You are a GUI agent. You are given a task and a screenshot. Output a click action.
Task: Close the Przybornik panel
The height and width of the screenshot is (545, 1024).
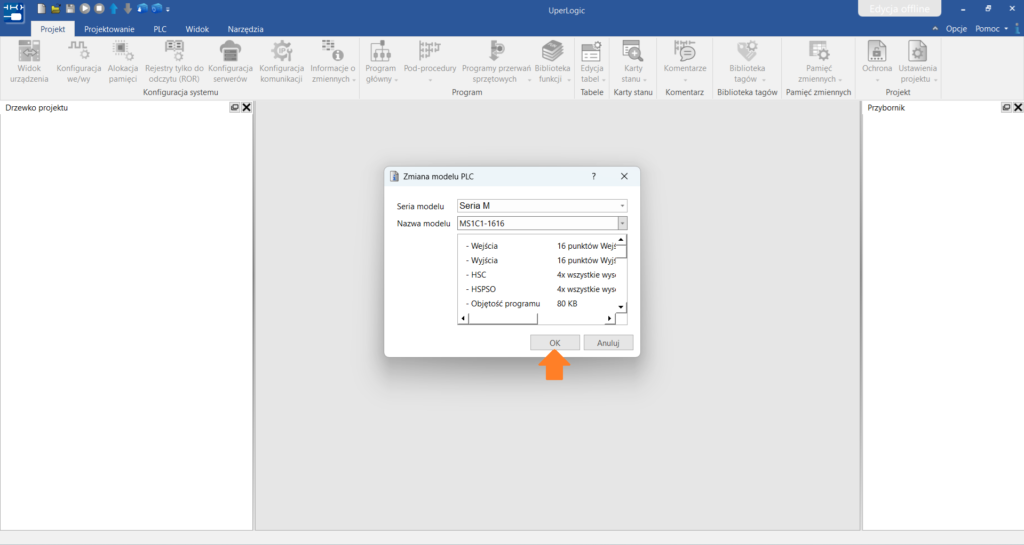point(1018,107)
